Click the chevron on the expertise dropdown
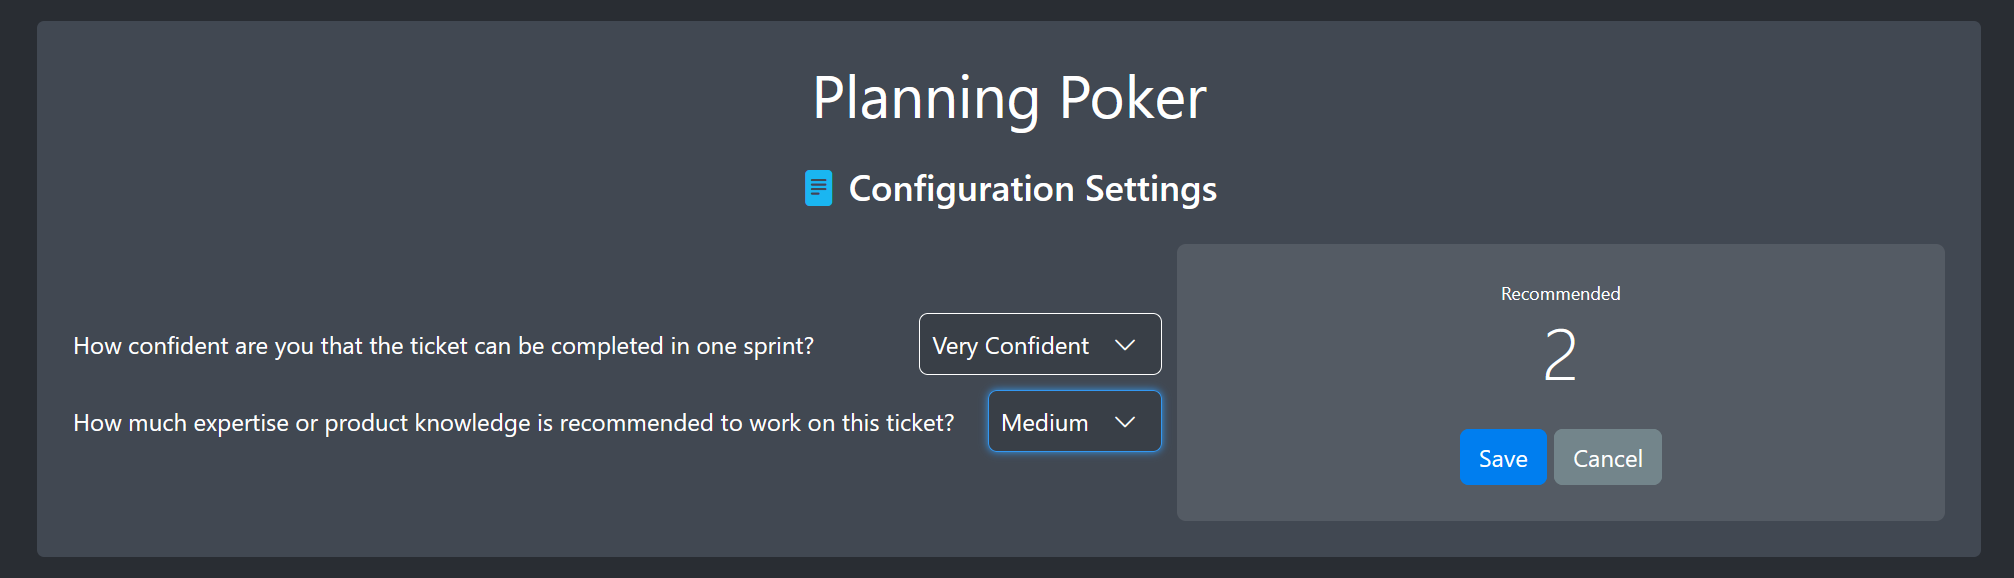The width and height of the screenshot is (2014, 578). (x=1126, y=421)
